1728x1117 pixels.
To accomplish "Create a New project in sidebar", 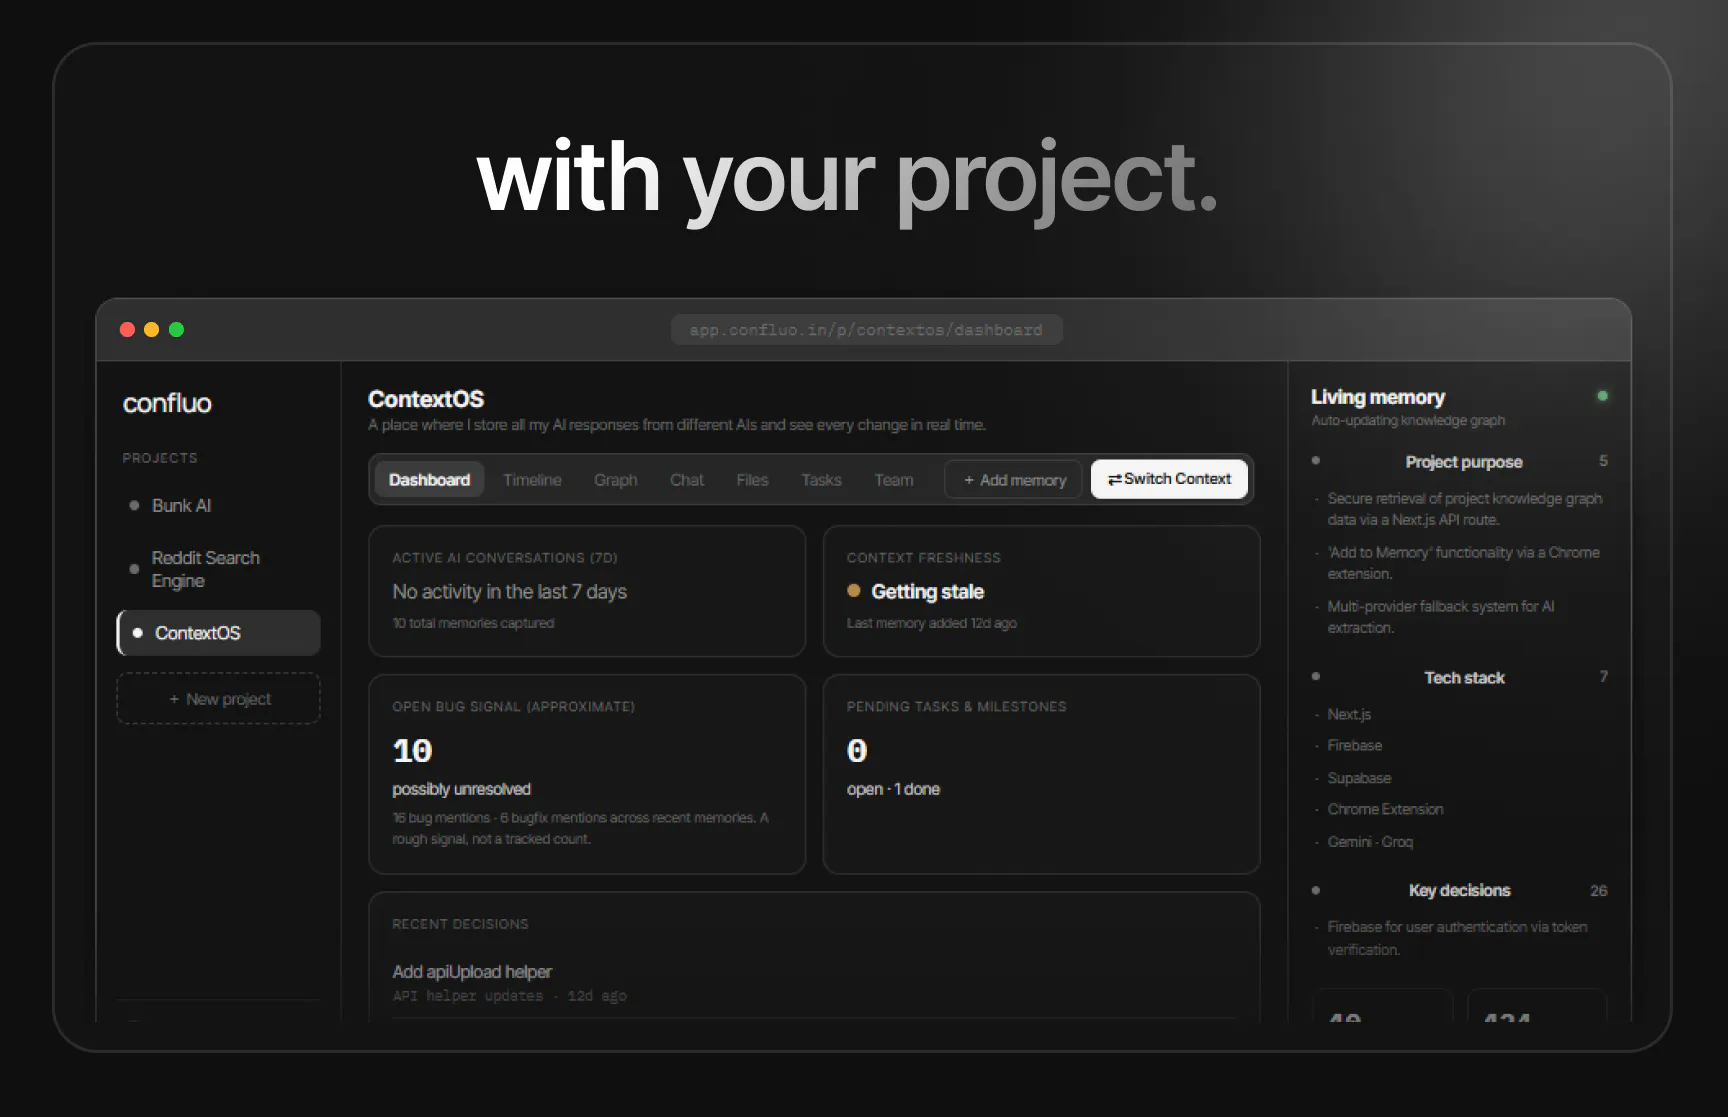I will click(219, 699).
